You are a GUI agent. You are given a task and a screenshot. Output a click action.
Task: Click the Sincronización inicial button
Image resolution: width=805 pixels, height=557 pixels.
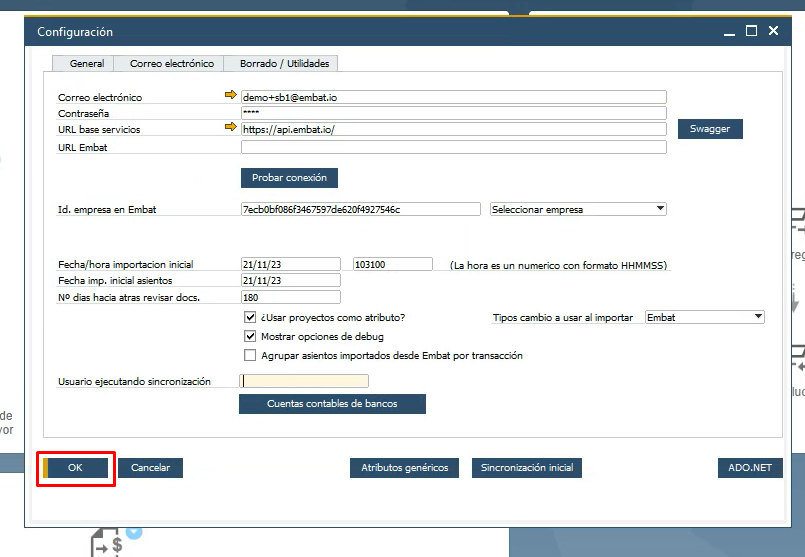click(x=527, y=468)
